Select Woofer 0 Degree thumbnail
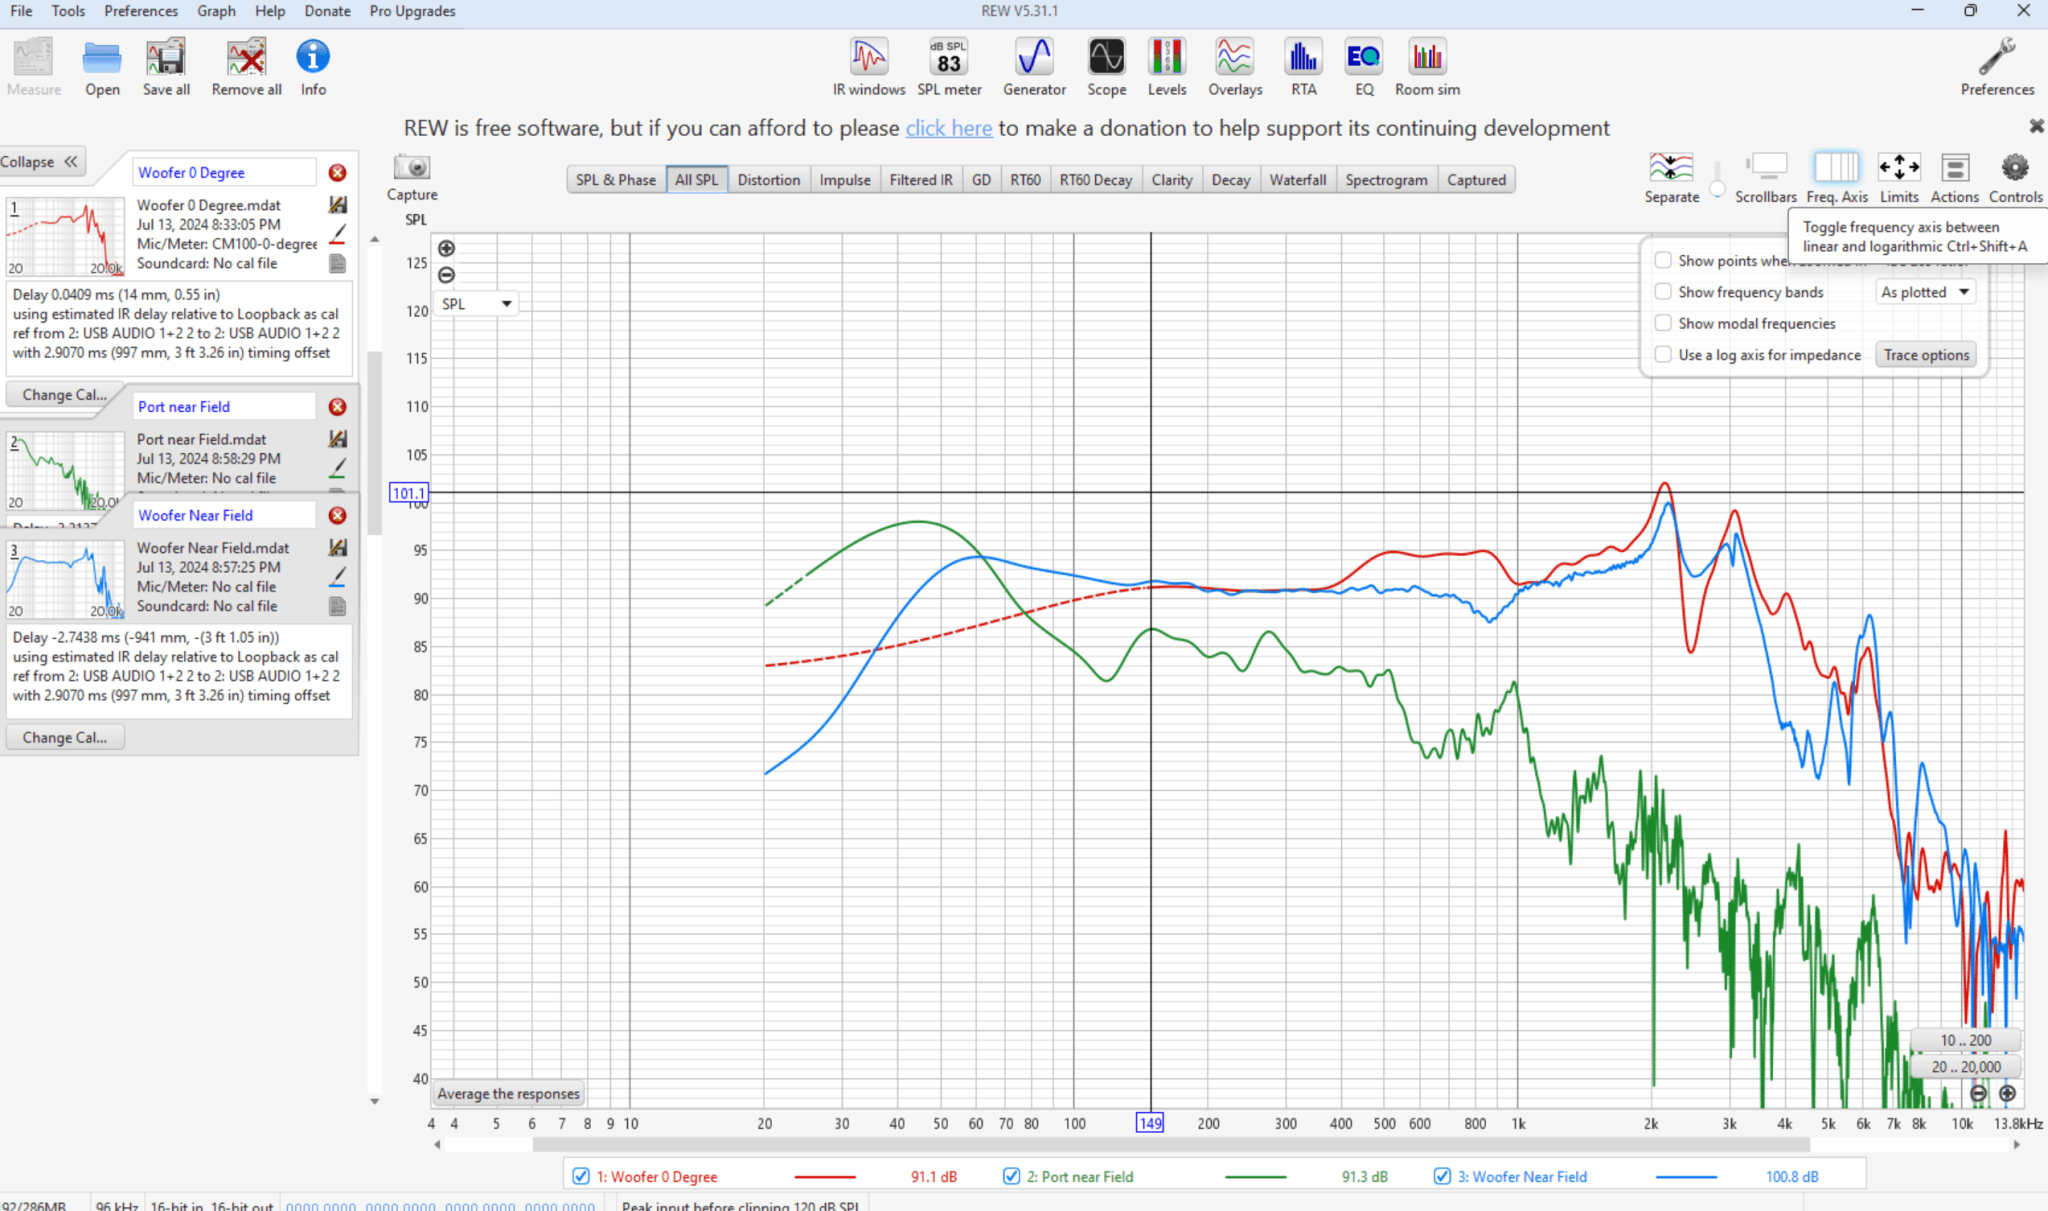The image size is (2048, 1211). coord(65,236)
